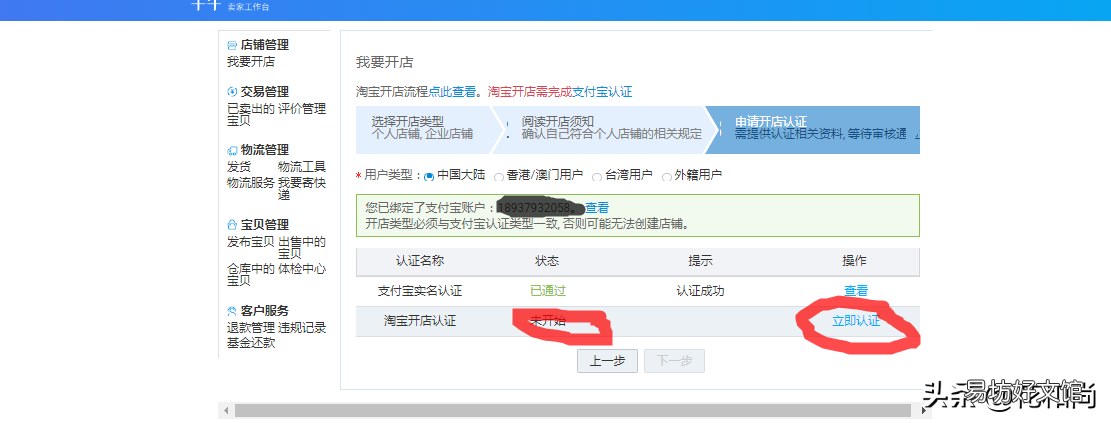The width and height of the screenshot is (1111, 423).
Task: Open 我要寄快递 sidebar link
Action: coord(302,188)
